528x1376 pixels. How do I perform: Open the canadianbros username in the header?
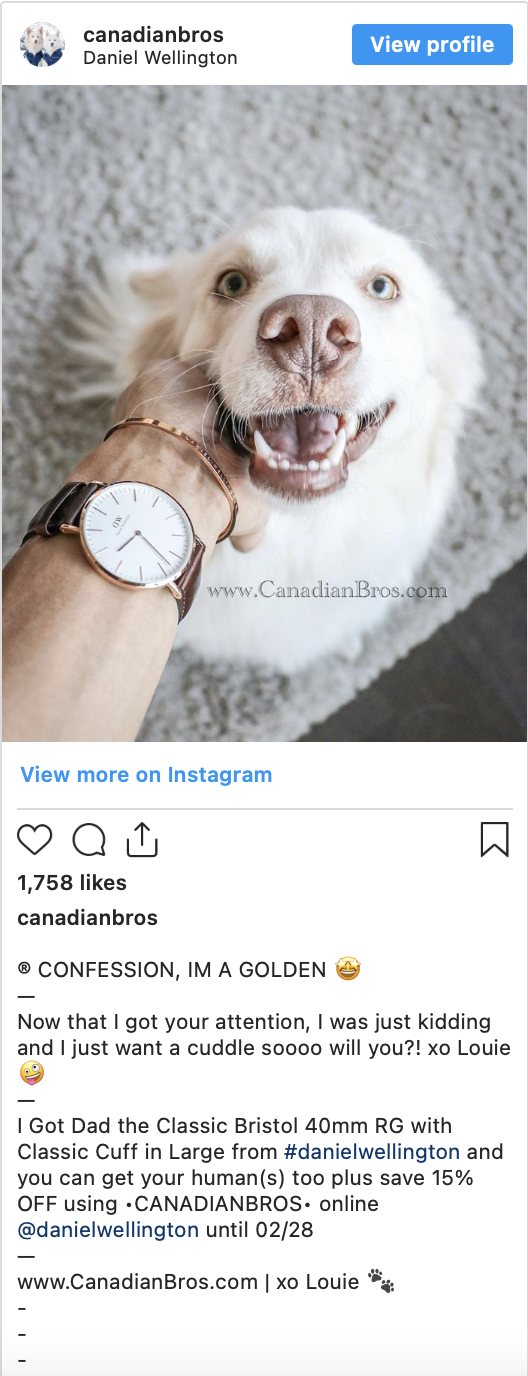153,36
